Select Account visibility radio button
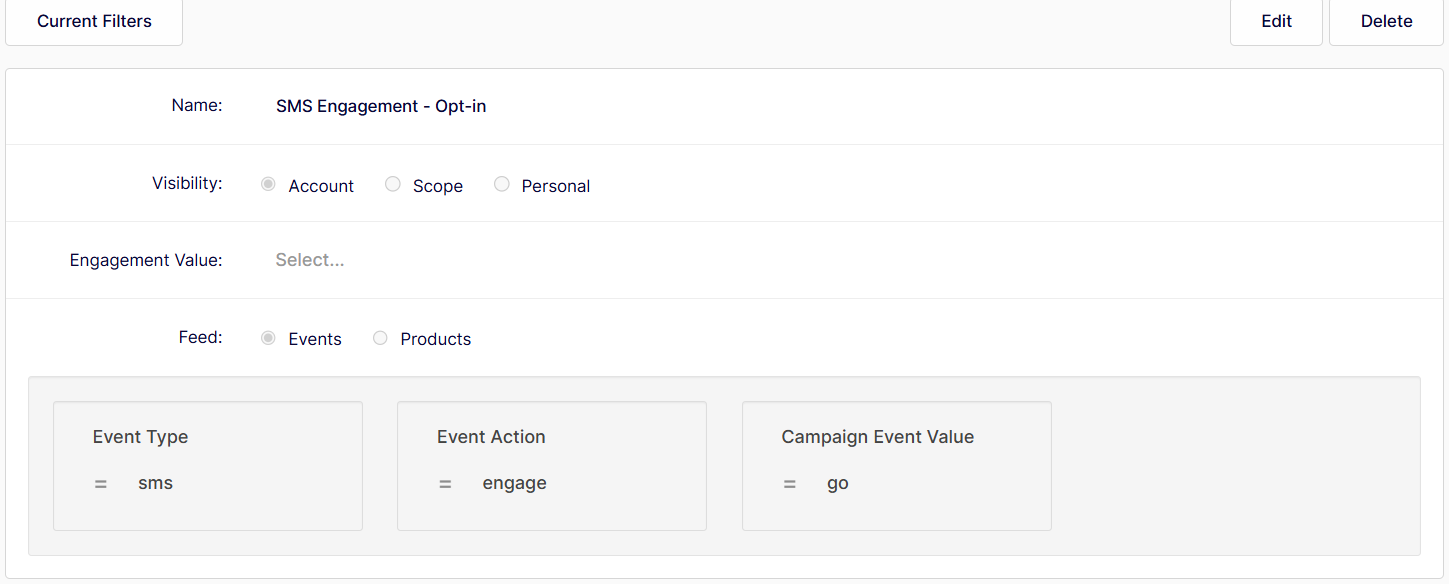Screen dimensions: 1449x584 coord(268,184)
